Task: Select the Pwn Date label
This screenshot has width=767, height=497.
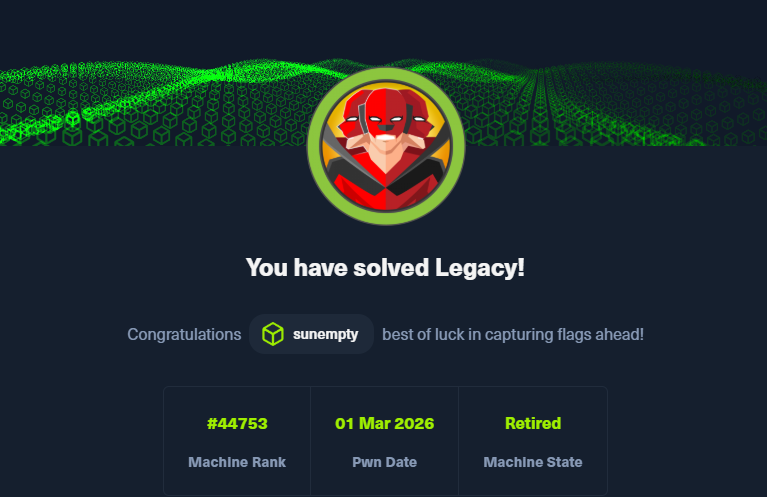Action: (384, 462)
